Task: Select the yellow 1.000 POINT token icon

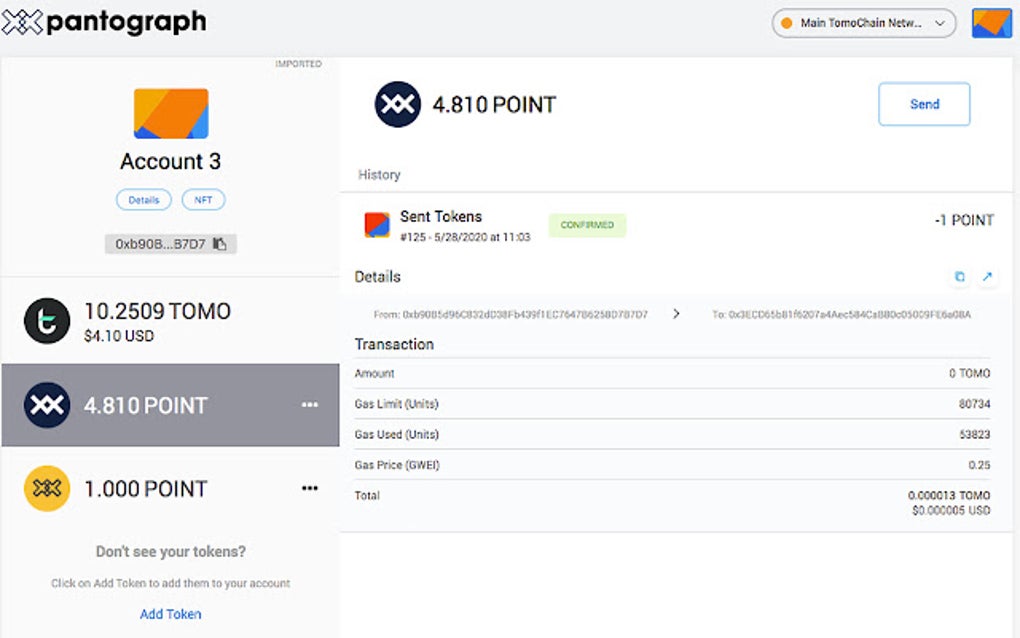Action: [45, 489]
